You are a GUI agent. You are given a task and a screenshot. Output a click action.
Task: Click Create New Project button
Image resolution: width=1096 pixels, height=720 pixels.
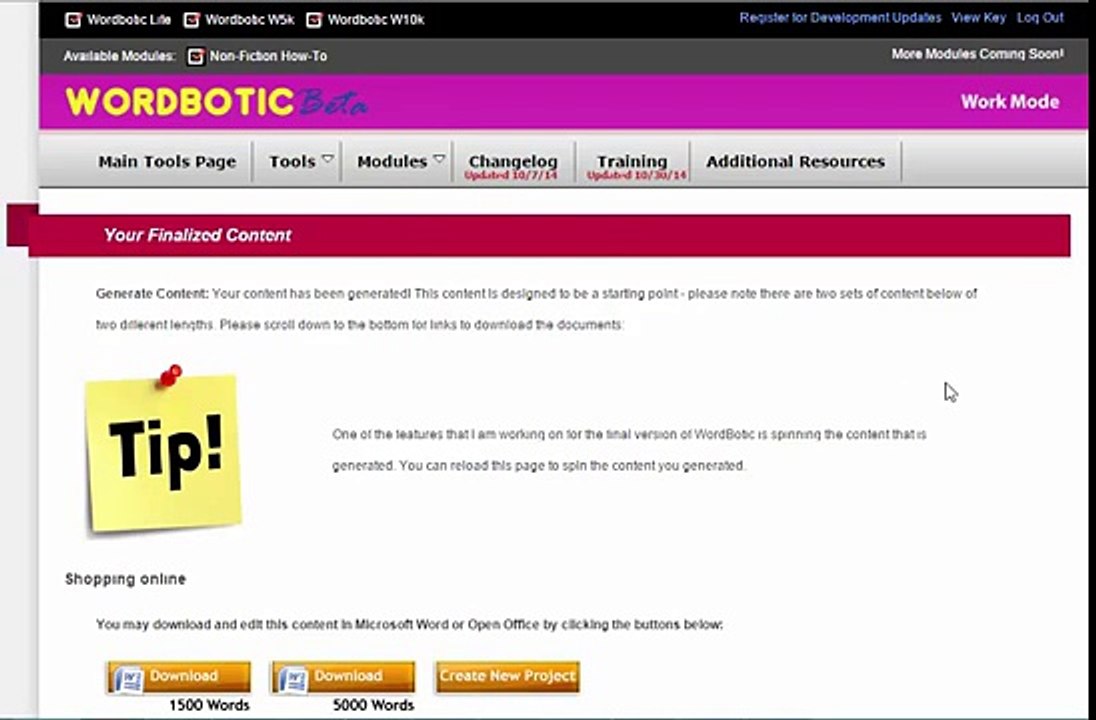pyautogui.click(x=507, y=677)
